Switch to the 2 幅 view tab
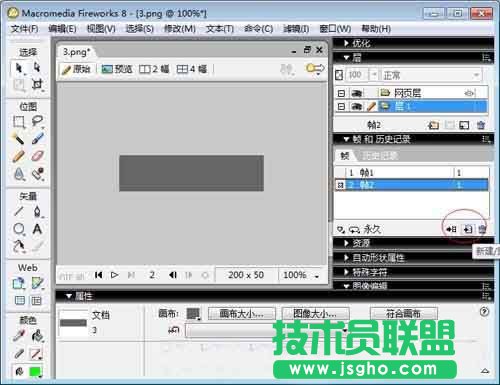 (x=154, y=69)
